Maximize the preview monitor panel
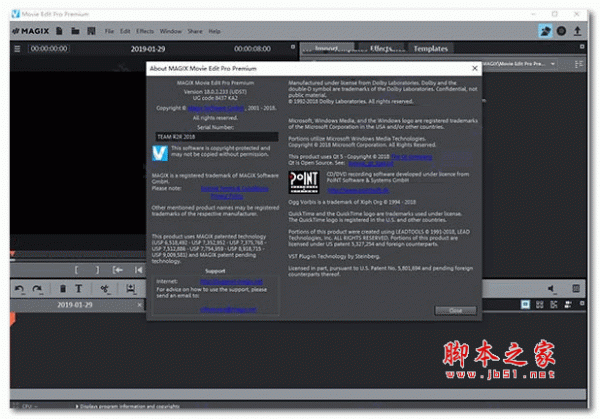600x419 pixels. (x=293, y=47)
